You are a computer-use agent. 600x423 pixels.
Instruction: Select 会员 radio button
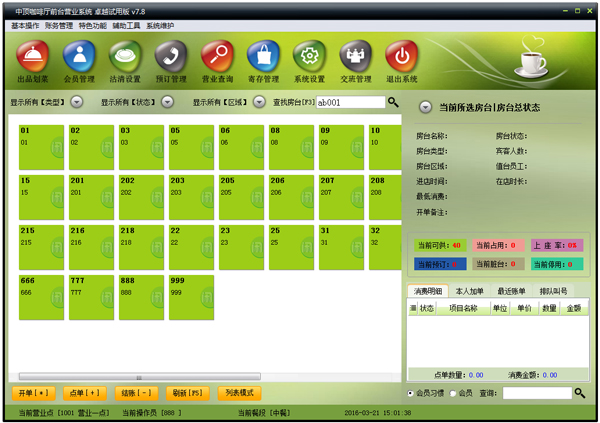pos(453,393)
